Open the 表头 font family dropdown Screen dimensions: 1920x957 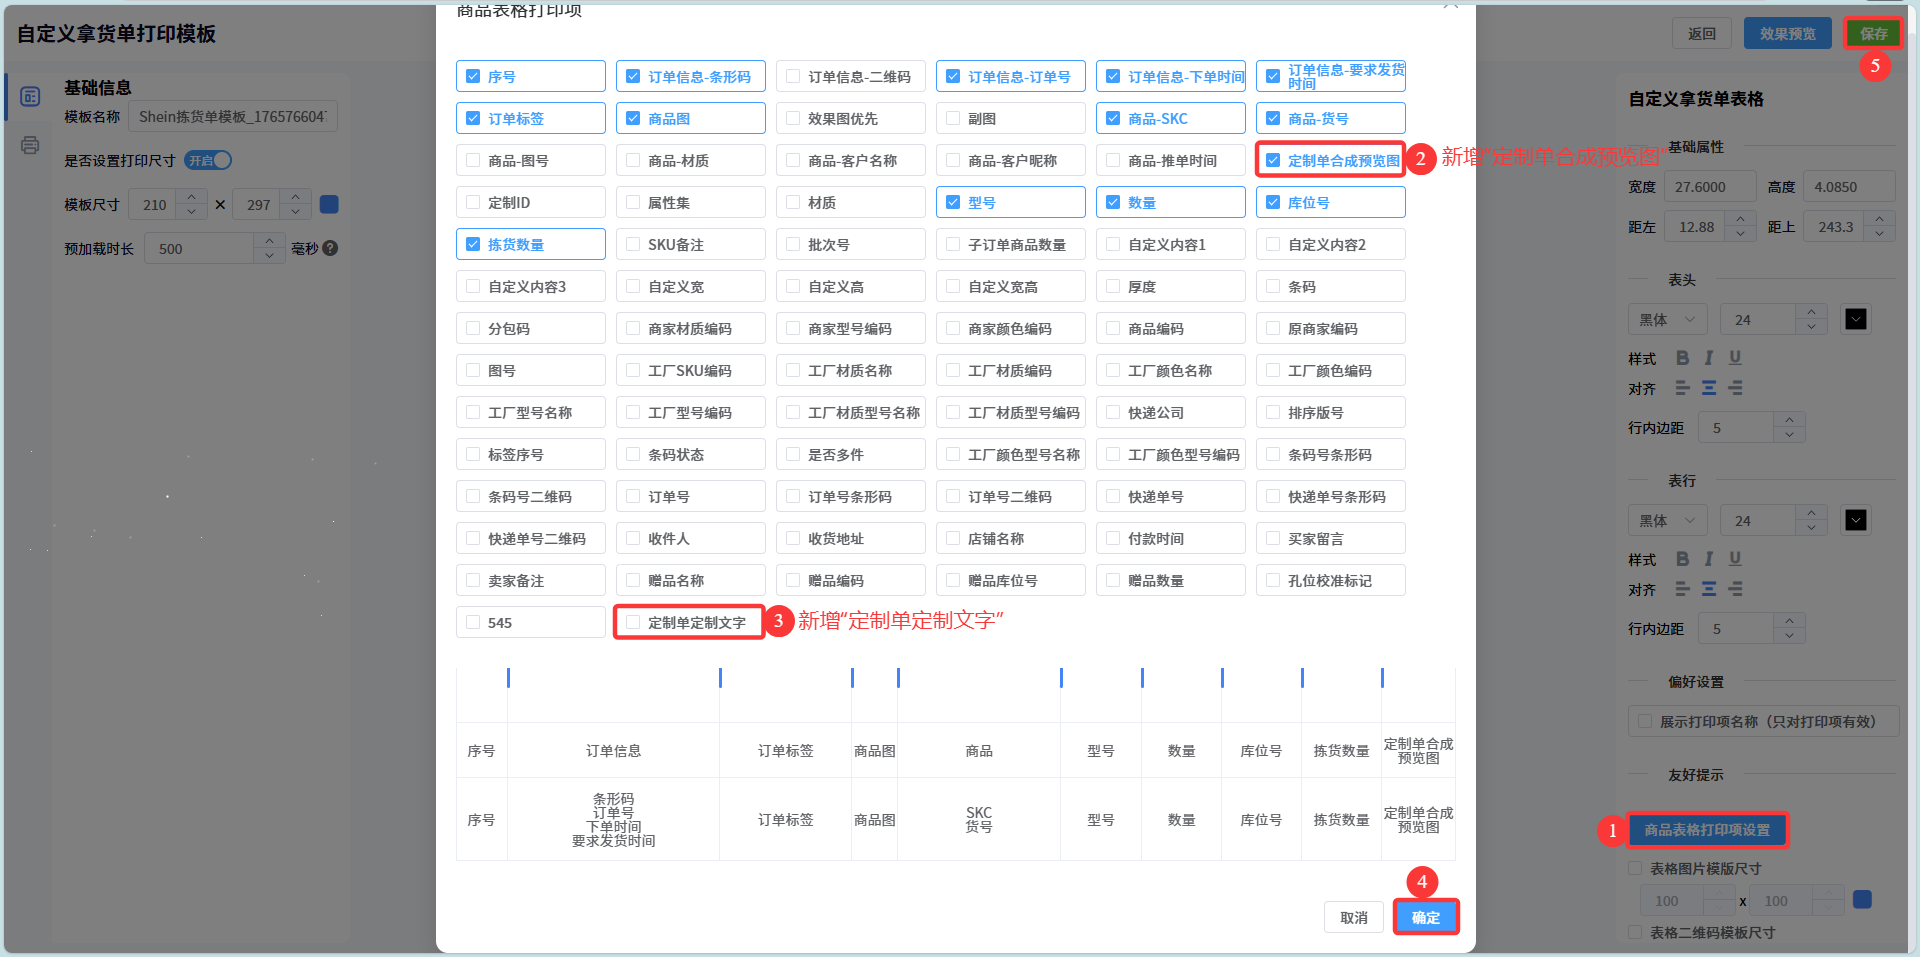point(1667,320)
